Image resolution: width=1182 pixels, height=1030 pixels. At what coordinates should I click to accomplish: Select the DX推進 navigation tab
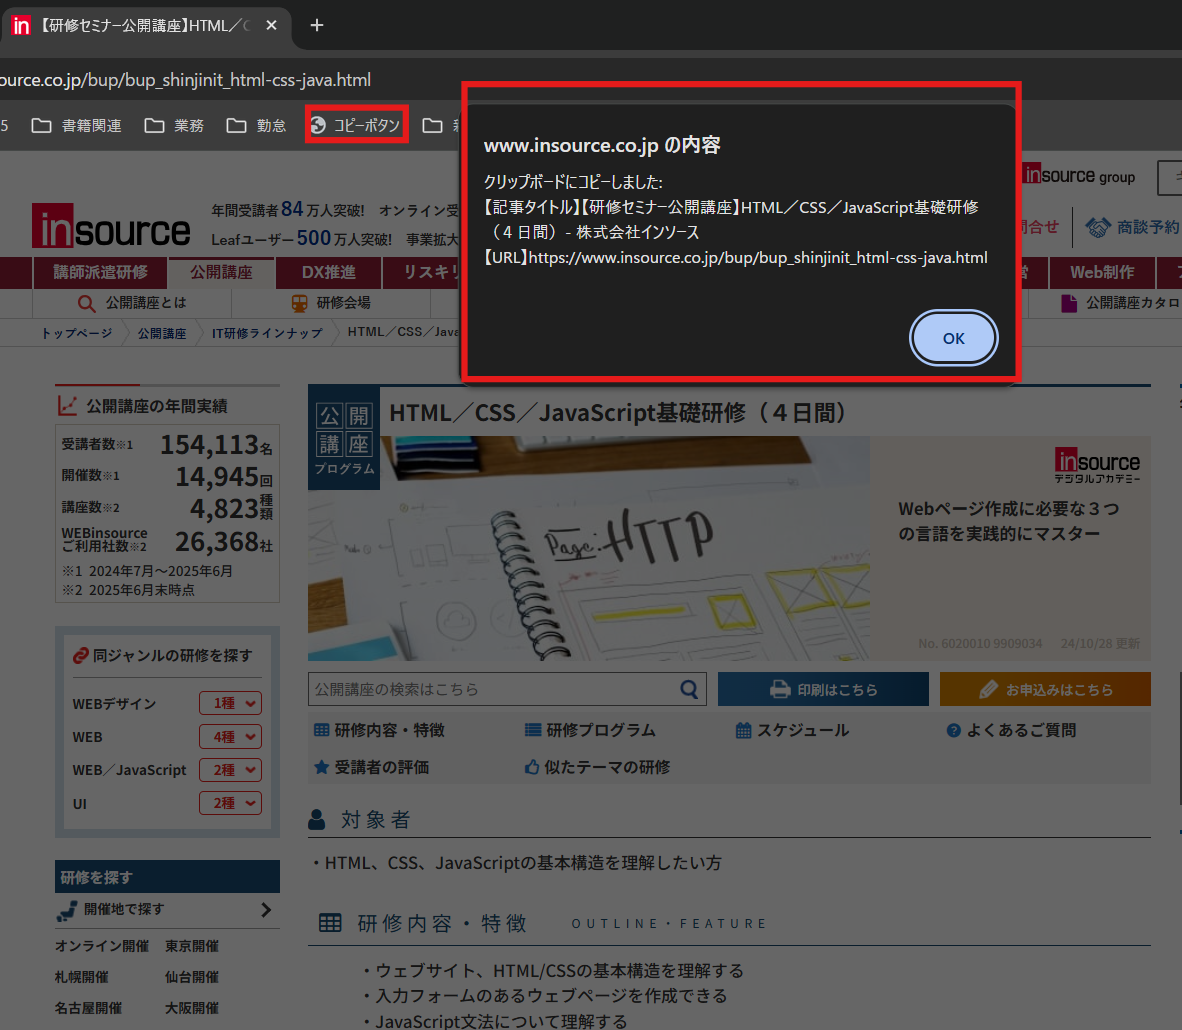tap(328, 272)
